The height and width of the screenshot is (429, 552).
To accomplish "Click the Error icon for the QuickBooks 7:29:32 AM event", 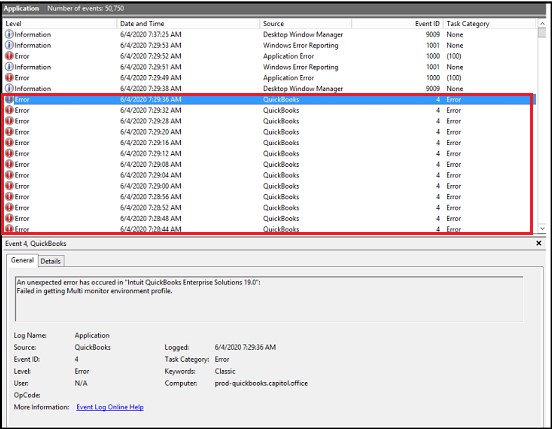I will point(9,110).
